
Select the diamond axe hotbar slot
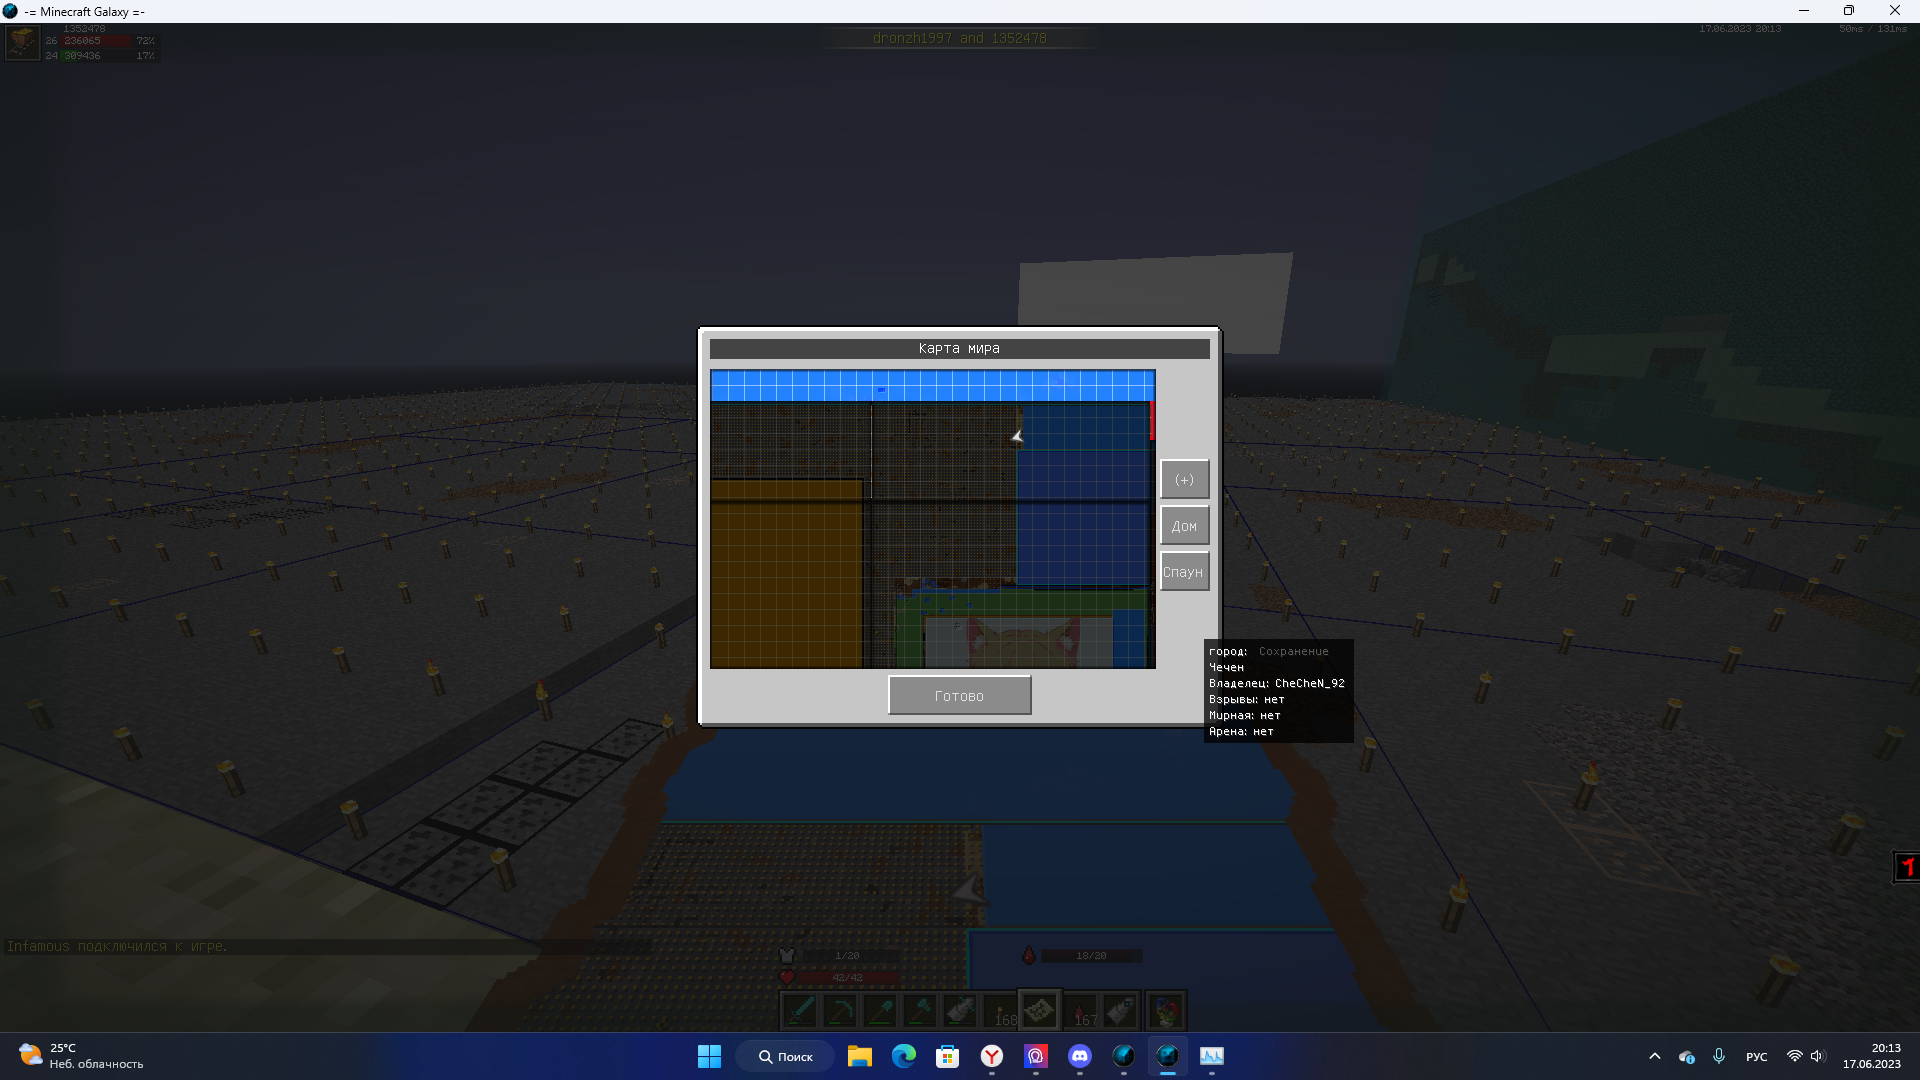click(x=920, y=1011)
